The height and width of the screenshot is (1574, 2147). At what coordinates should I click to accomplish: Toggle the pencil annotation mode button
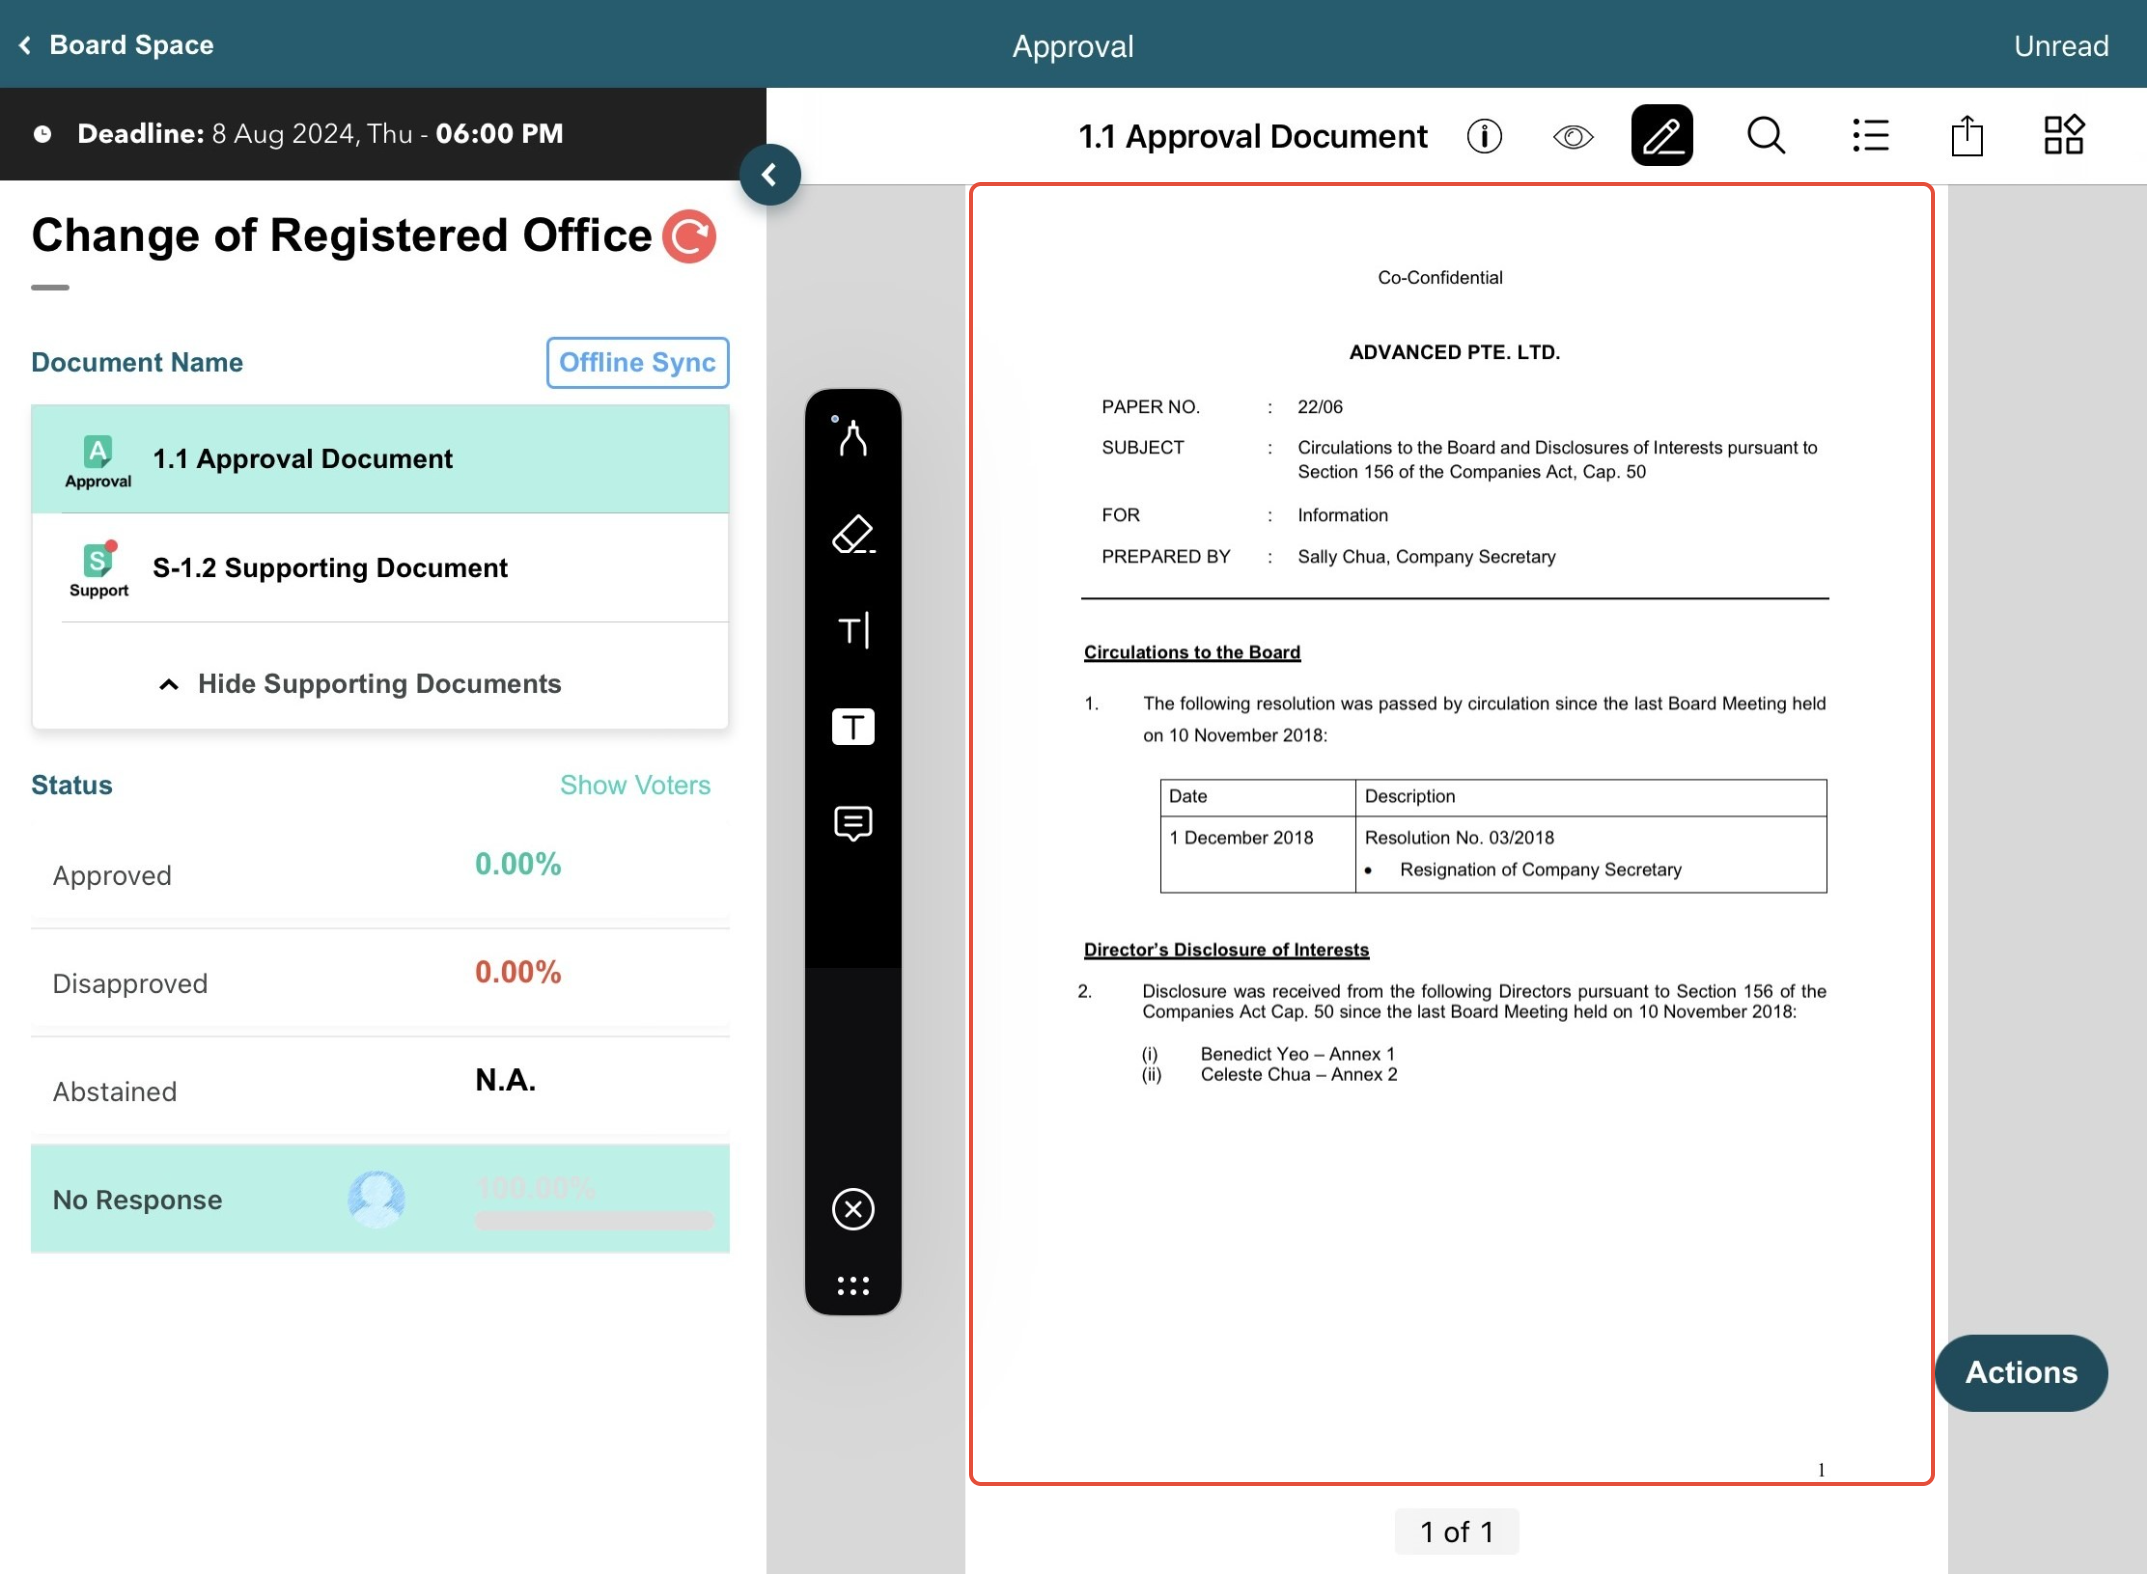[x=1661, y=136]
